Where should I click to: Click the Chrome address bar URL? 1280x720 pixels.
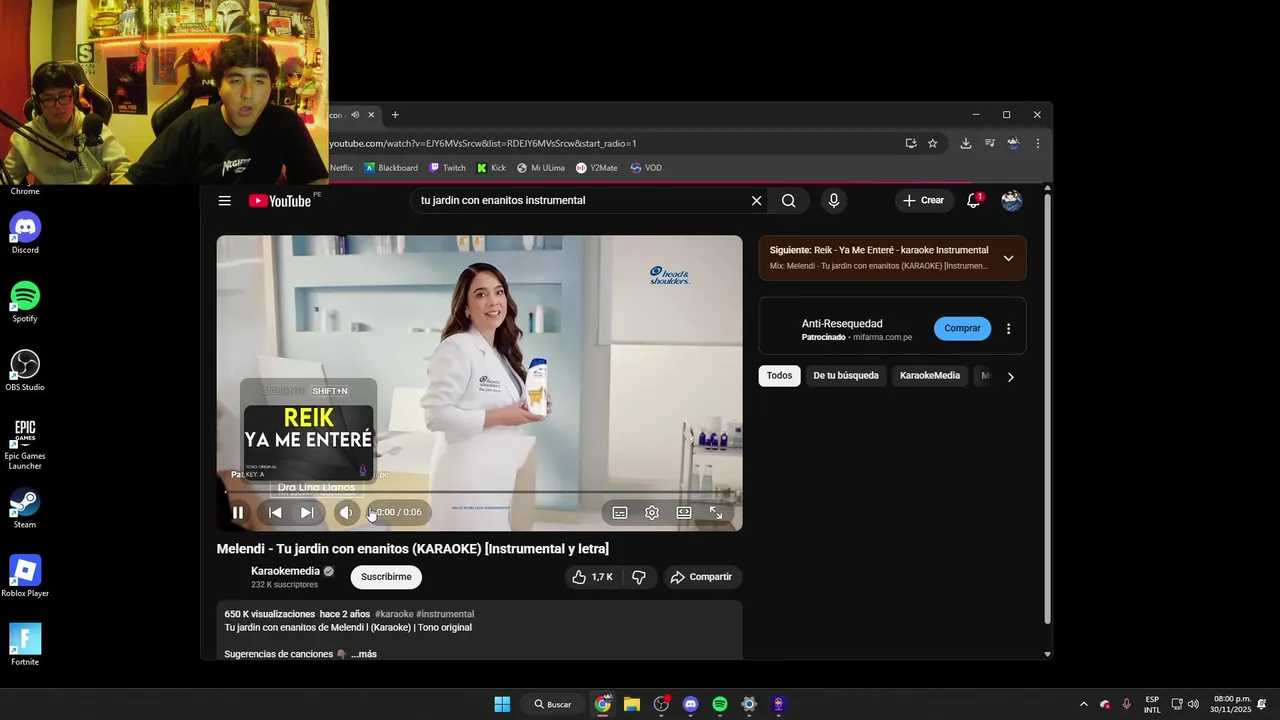(x=483, y=143)
